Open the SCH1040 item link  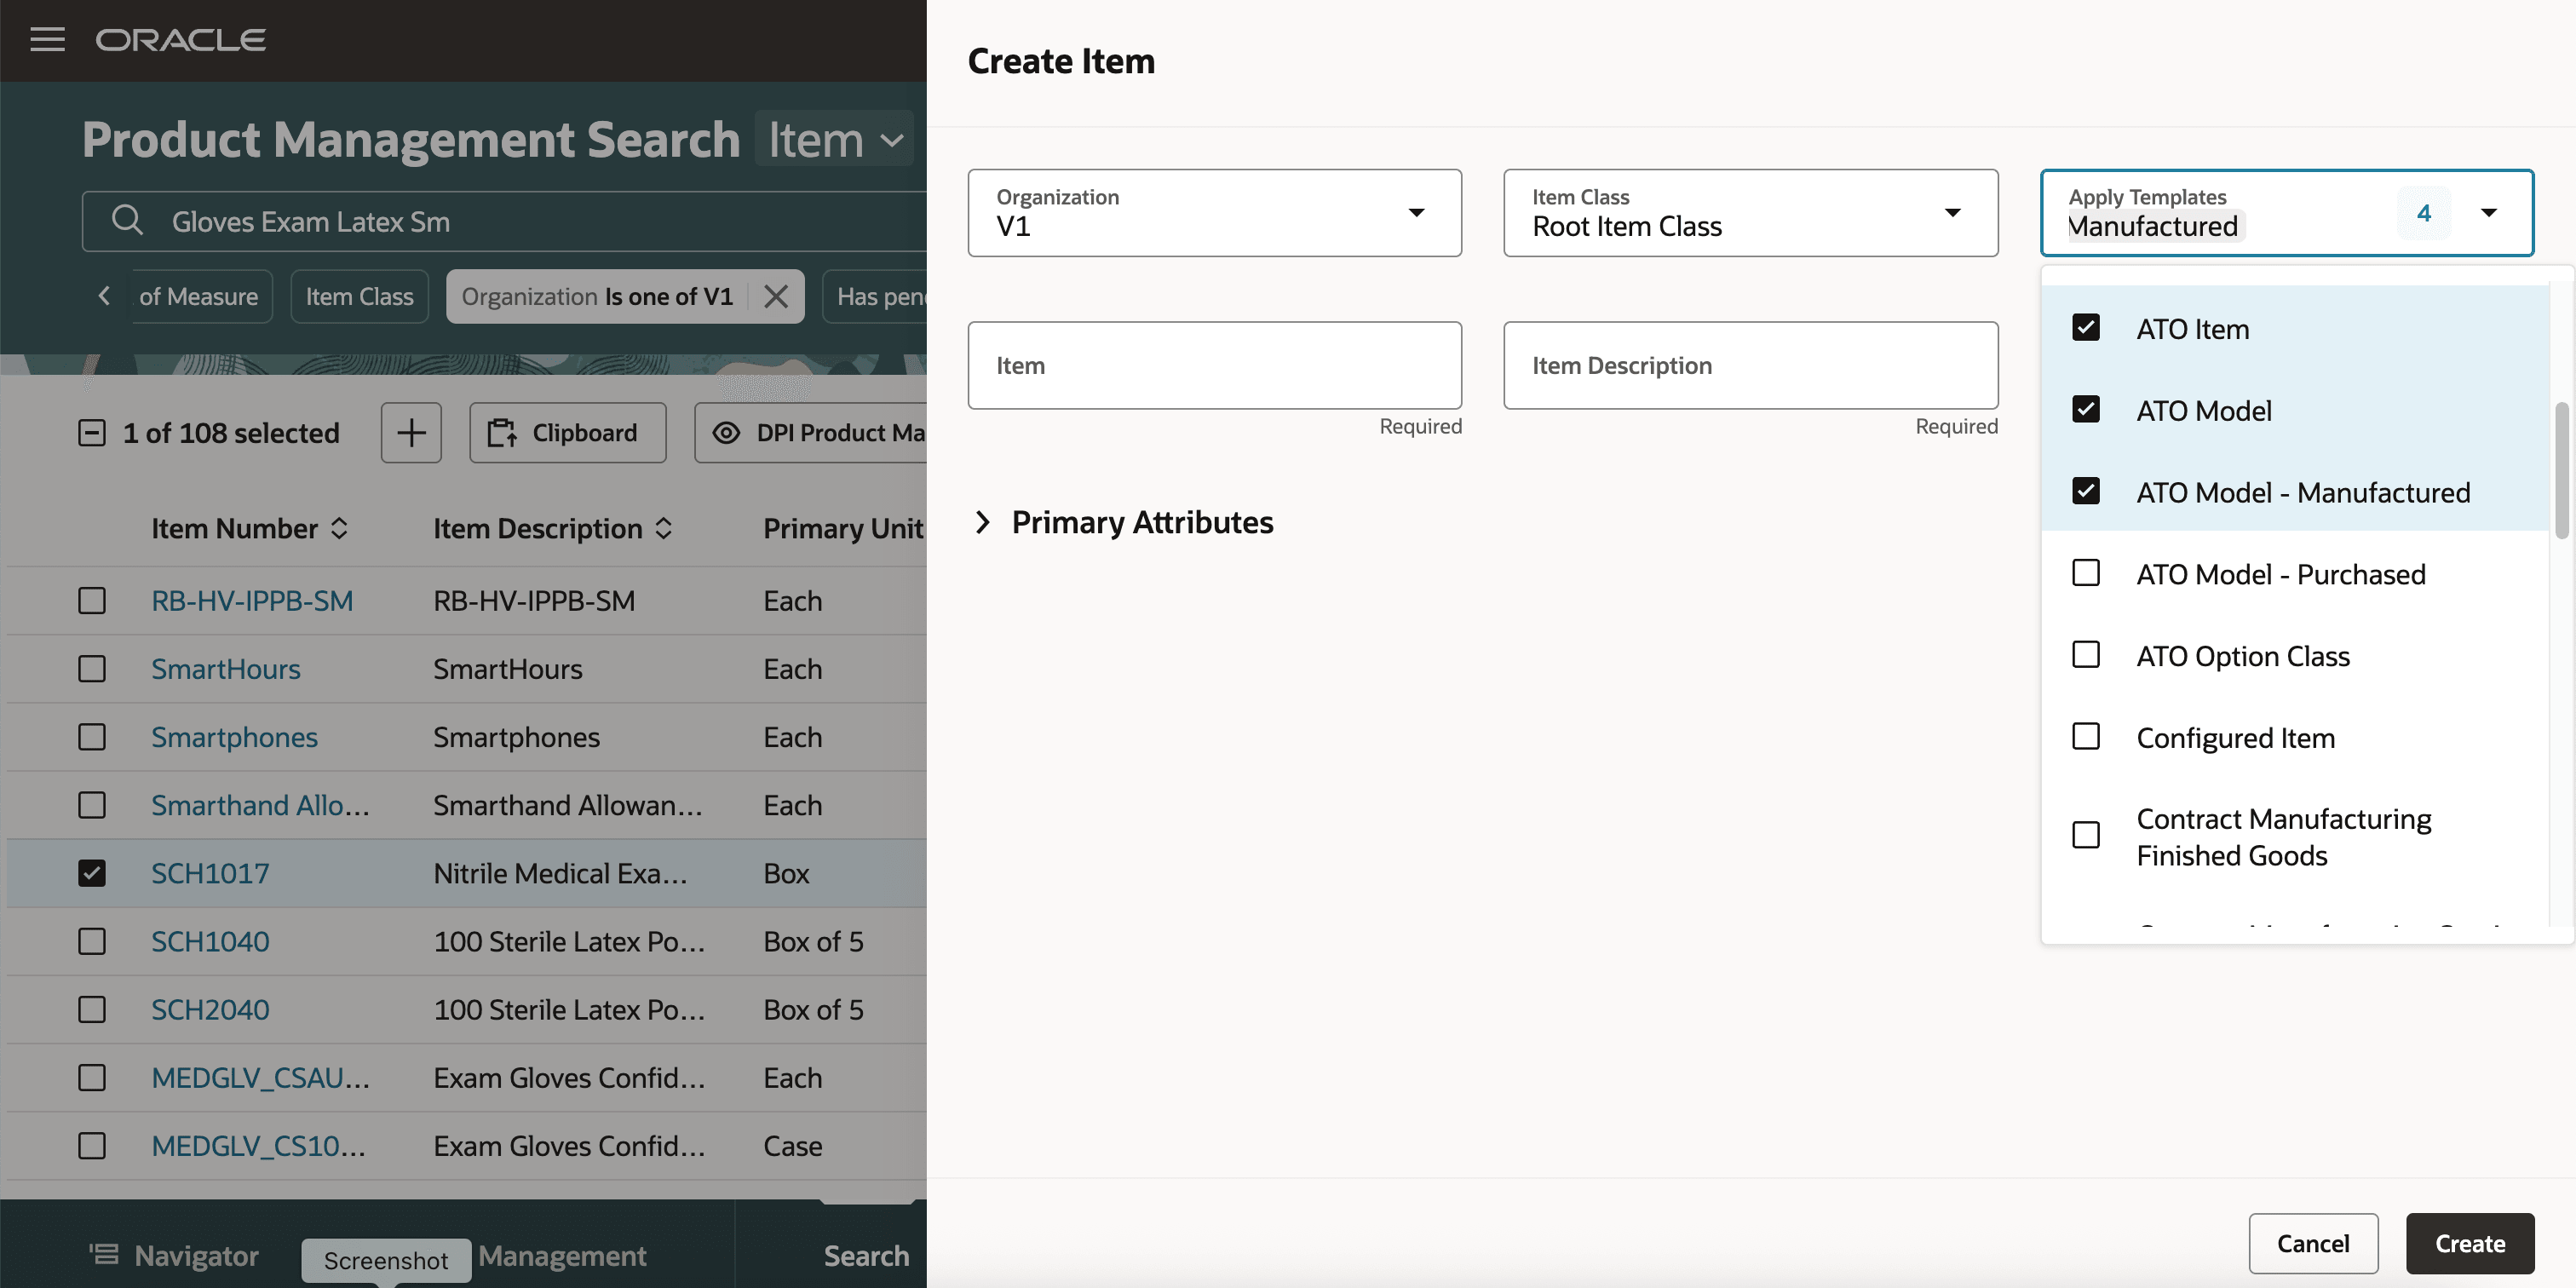(x=210, y=941)
